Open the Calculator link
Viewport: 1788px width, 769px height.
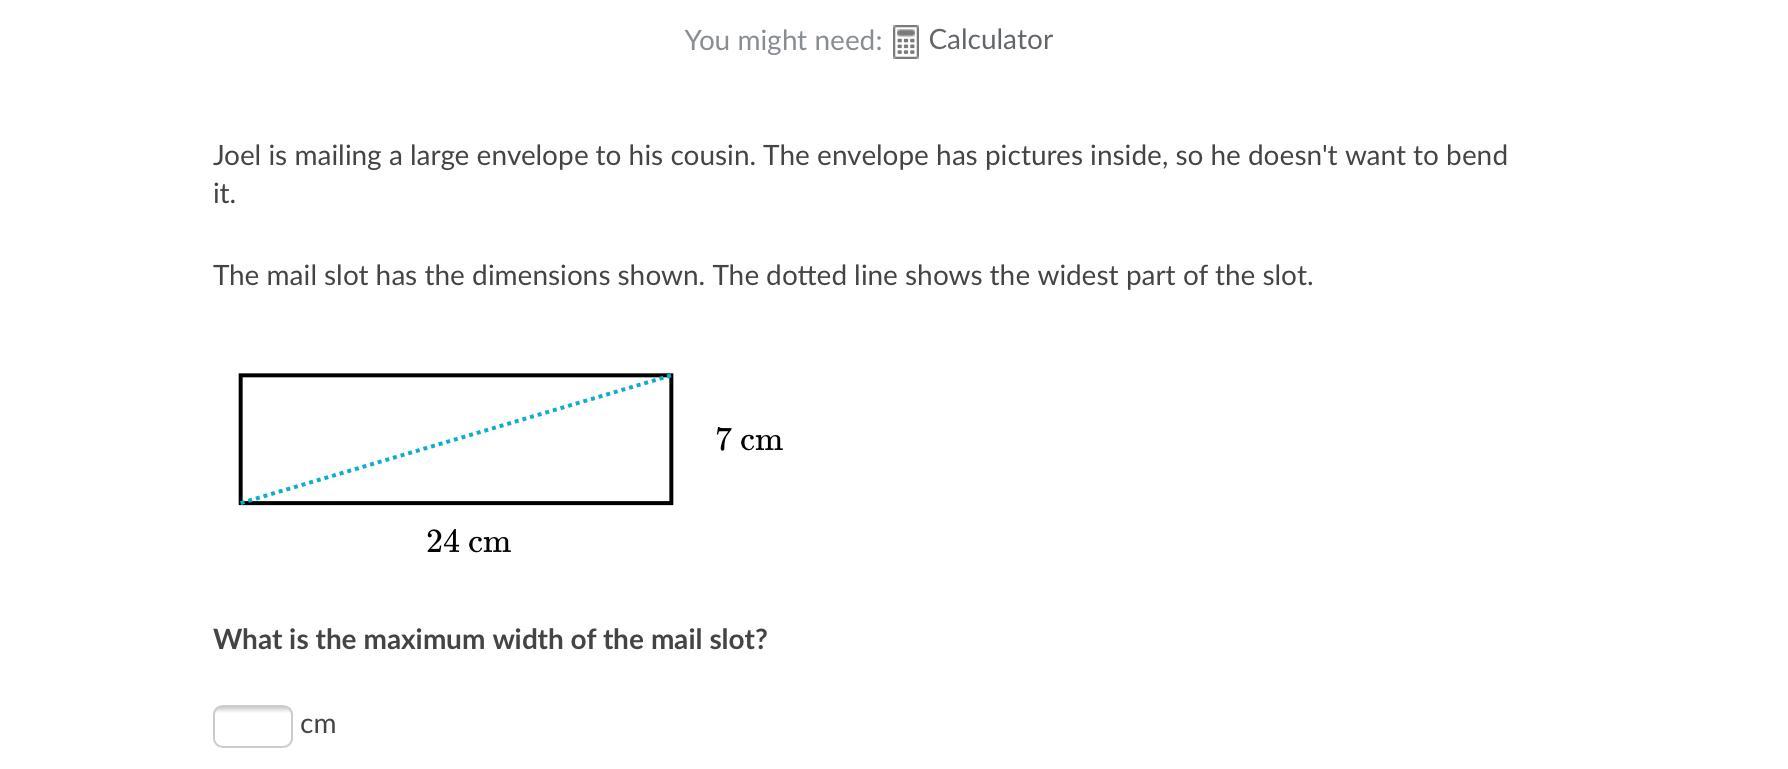pos(990,40)
